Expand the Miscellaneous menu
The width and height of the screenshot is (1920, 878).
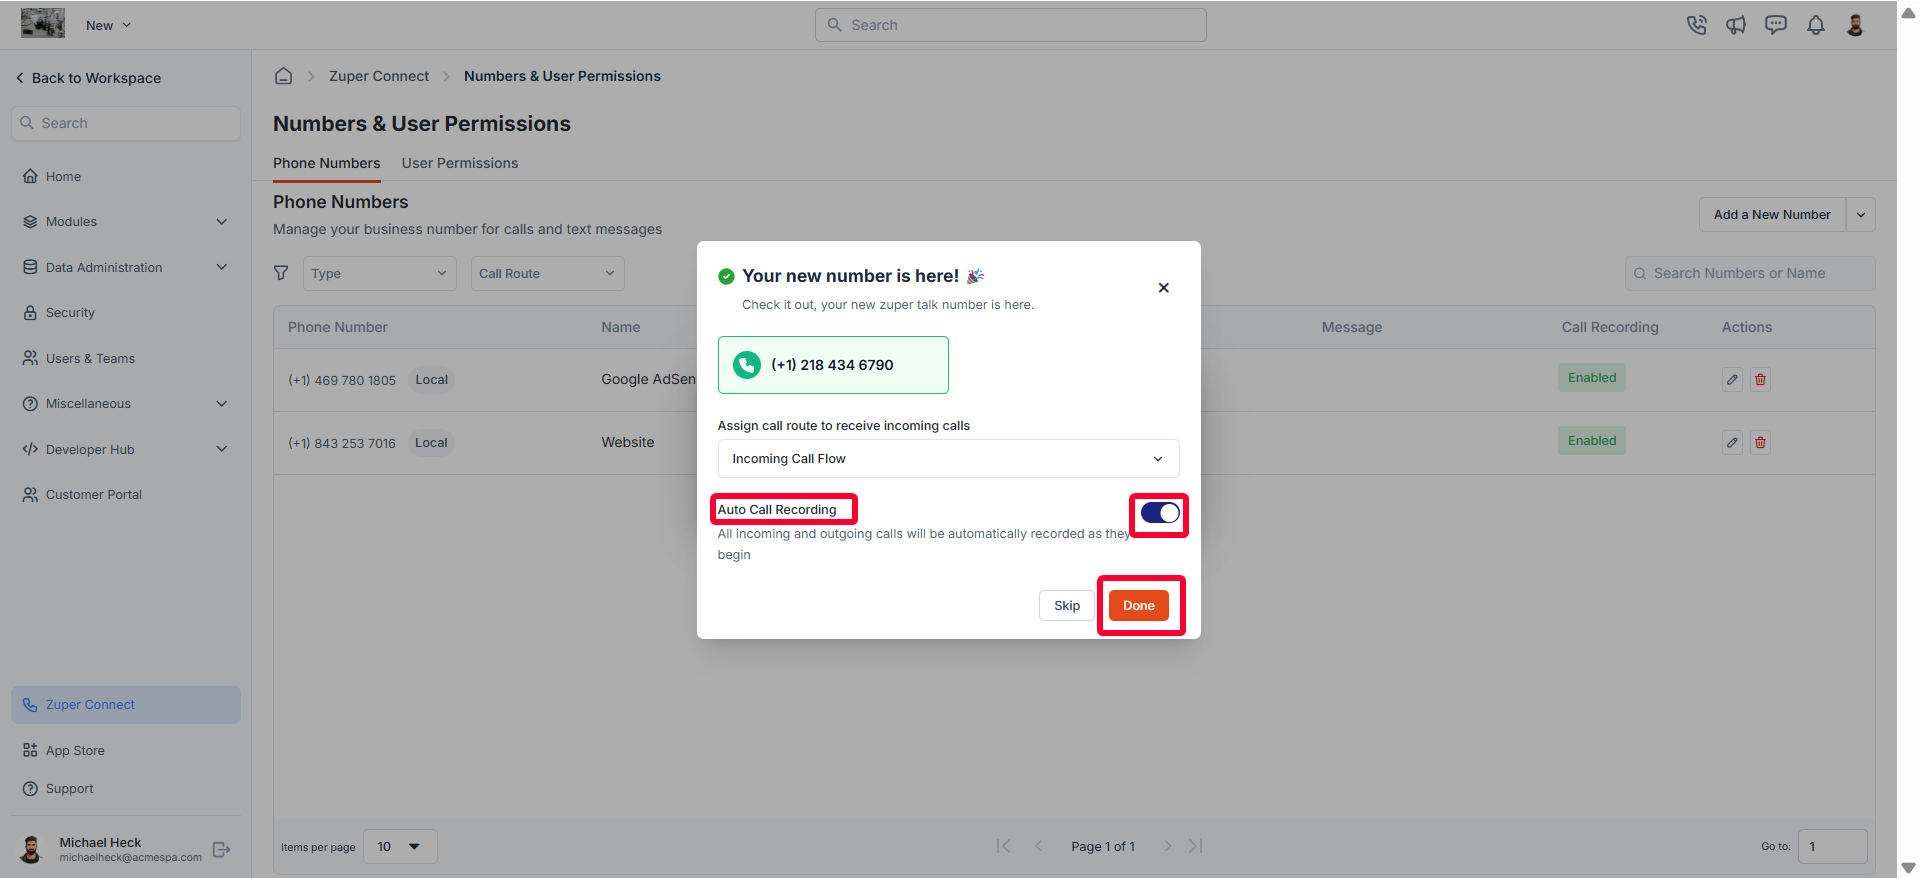point(126,404)
